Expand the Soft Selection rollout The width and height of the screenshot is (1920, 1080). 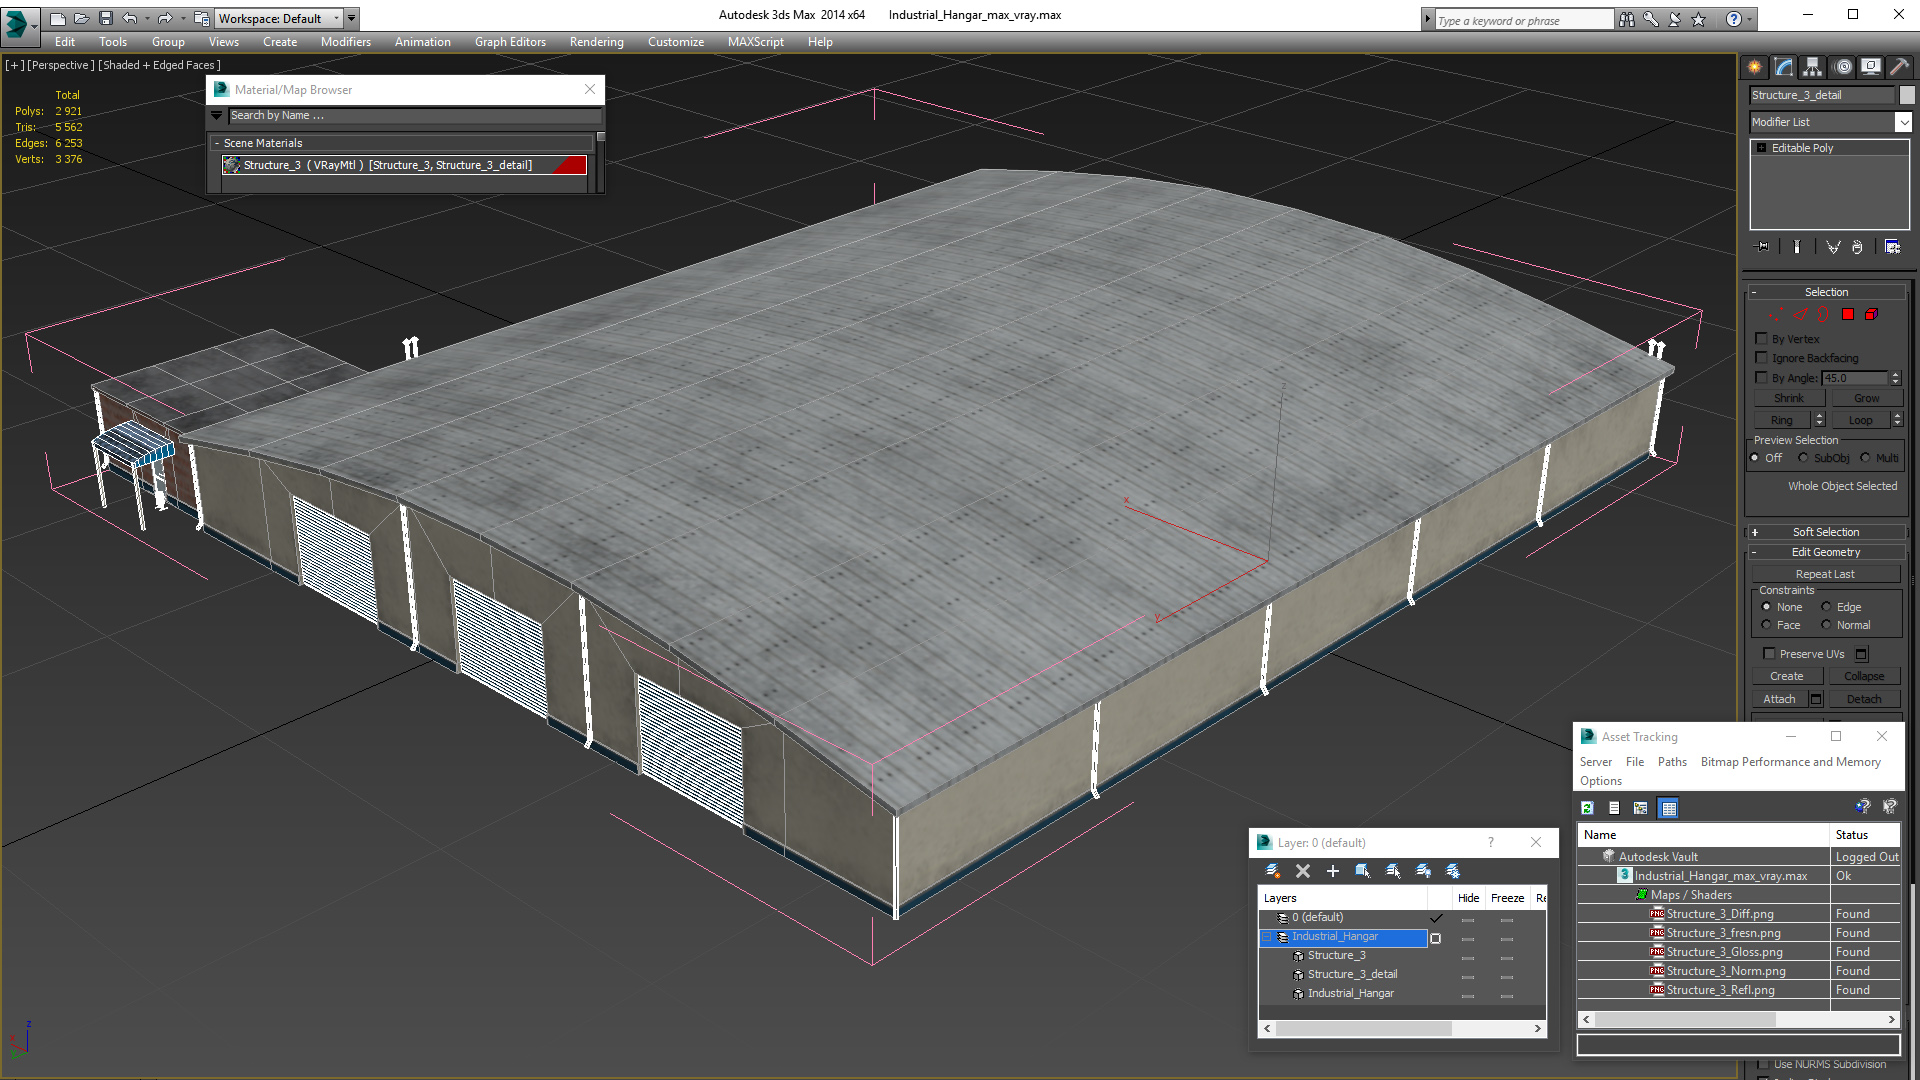[1826, 532]
